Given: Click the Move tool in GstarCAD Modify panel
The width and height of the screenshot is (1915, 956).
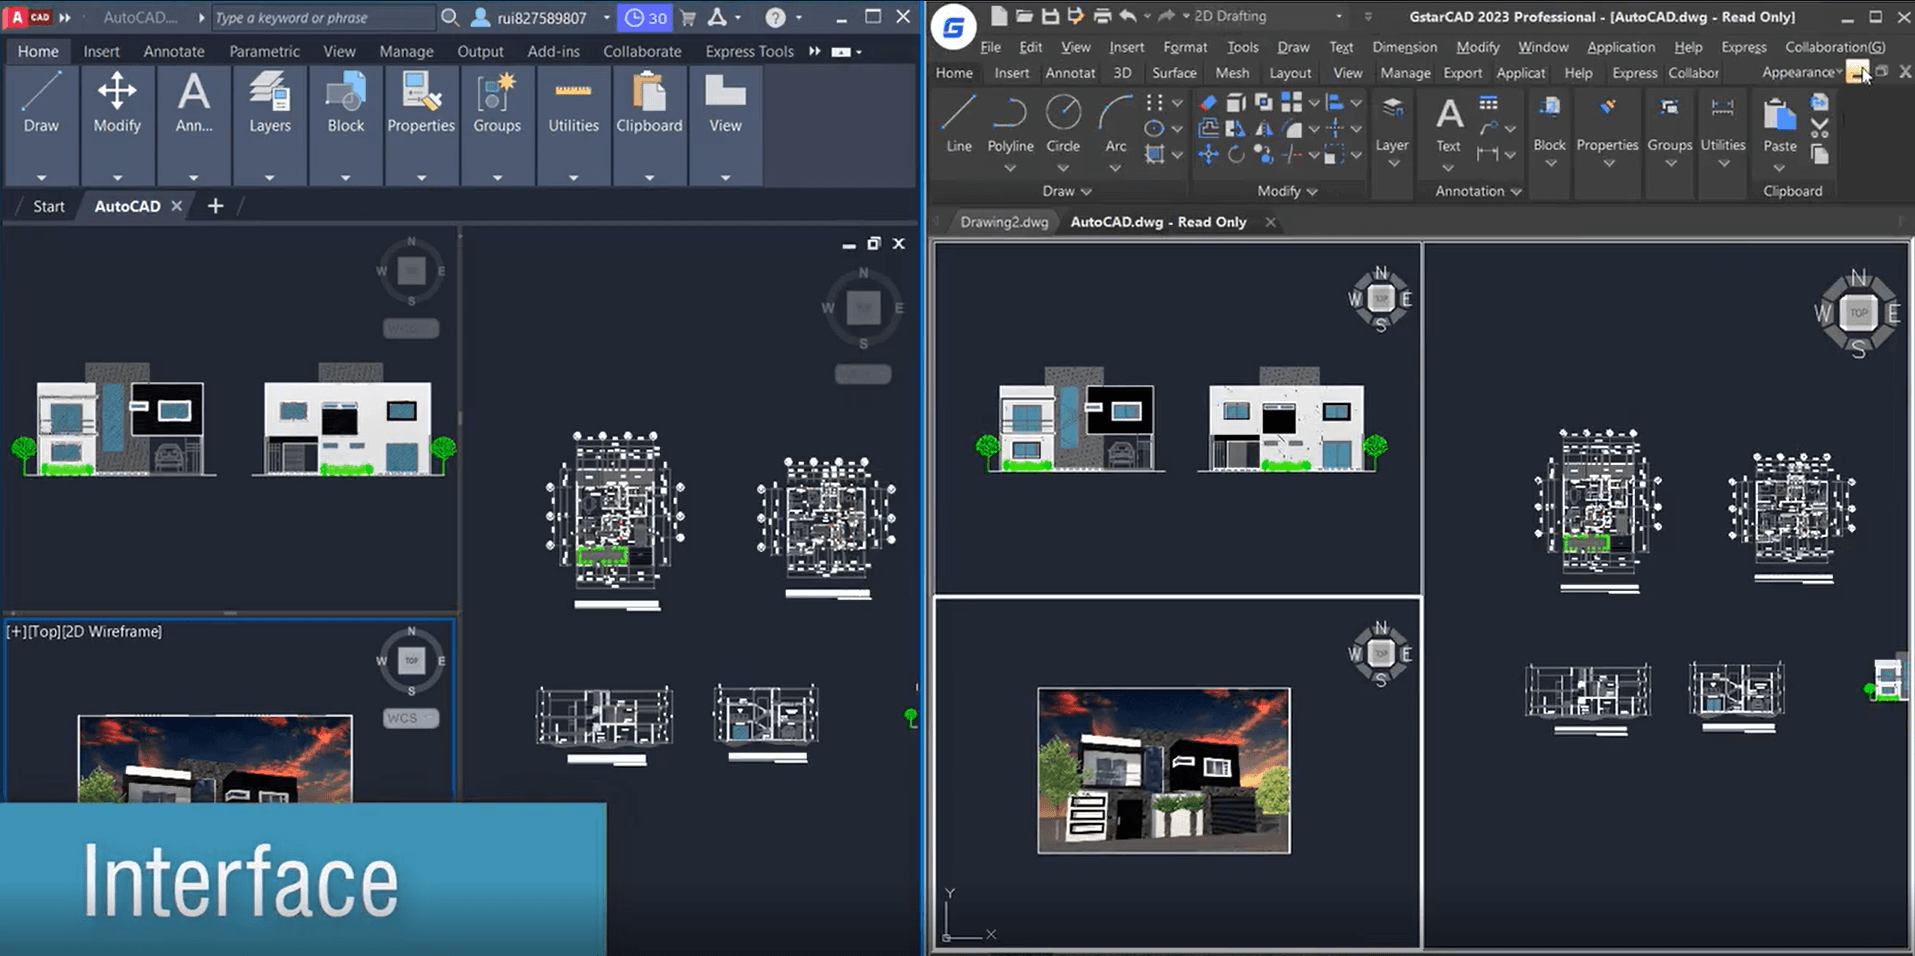Looking at the screenshot, I should coord(1208,154).
